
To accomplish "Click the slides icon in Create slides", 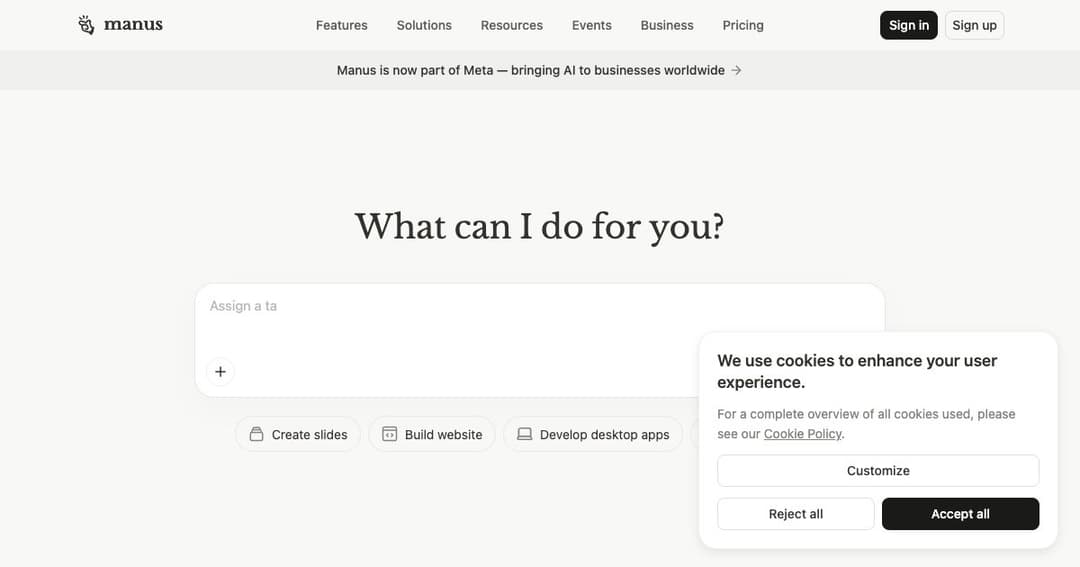I will (256, 434).
